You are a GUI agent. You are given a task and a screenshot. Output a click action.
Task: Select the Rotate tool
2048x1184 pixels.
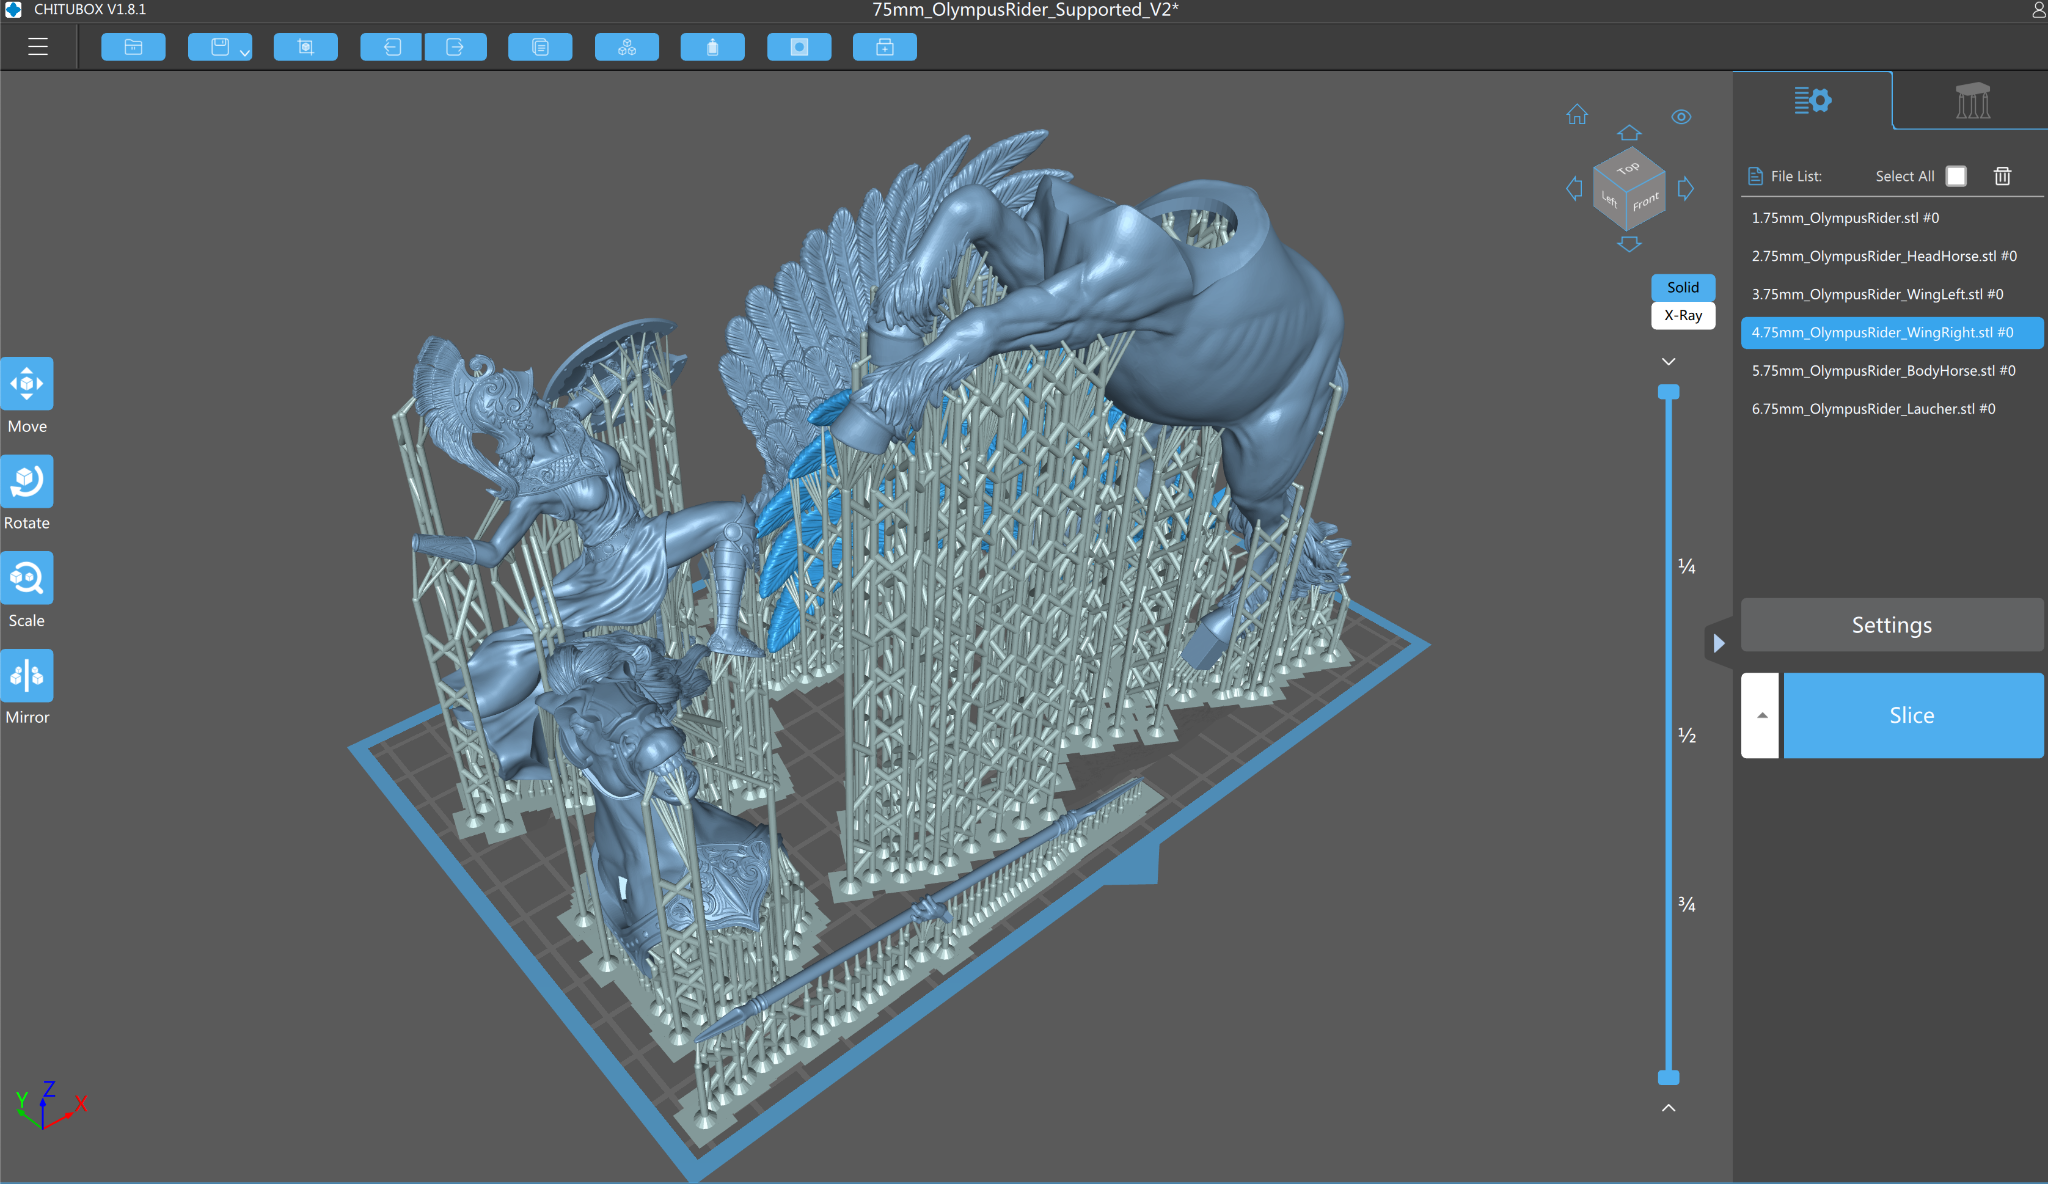(27, 482)
